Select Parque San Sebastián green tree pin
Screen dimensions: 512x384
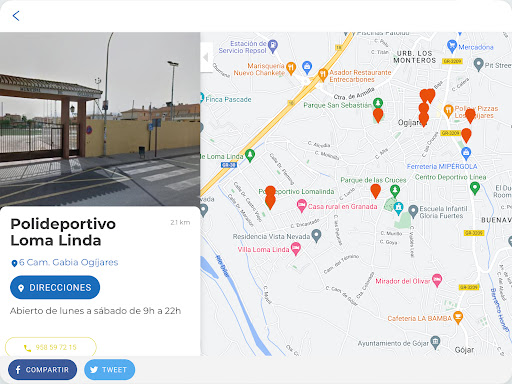378,103
